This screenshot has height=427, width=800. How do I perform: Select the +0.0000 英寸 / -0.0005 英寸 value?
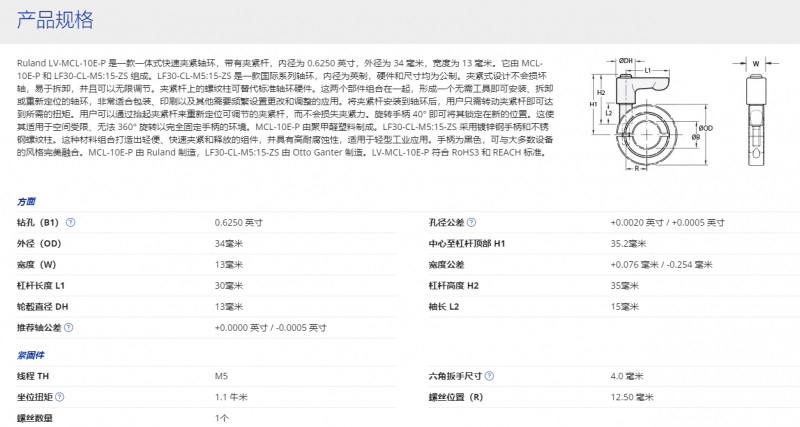[270, 328]
